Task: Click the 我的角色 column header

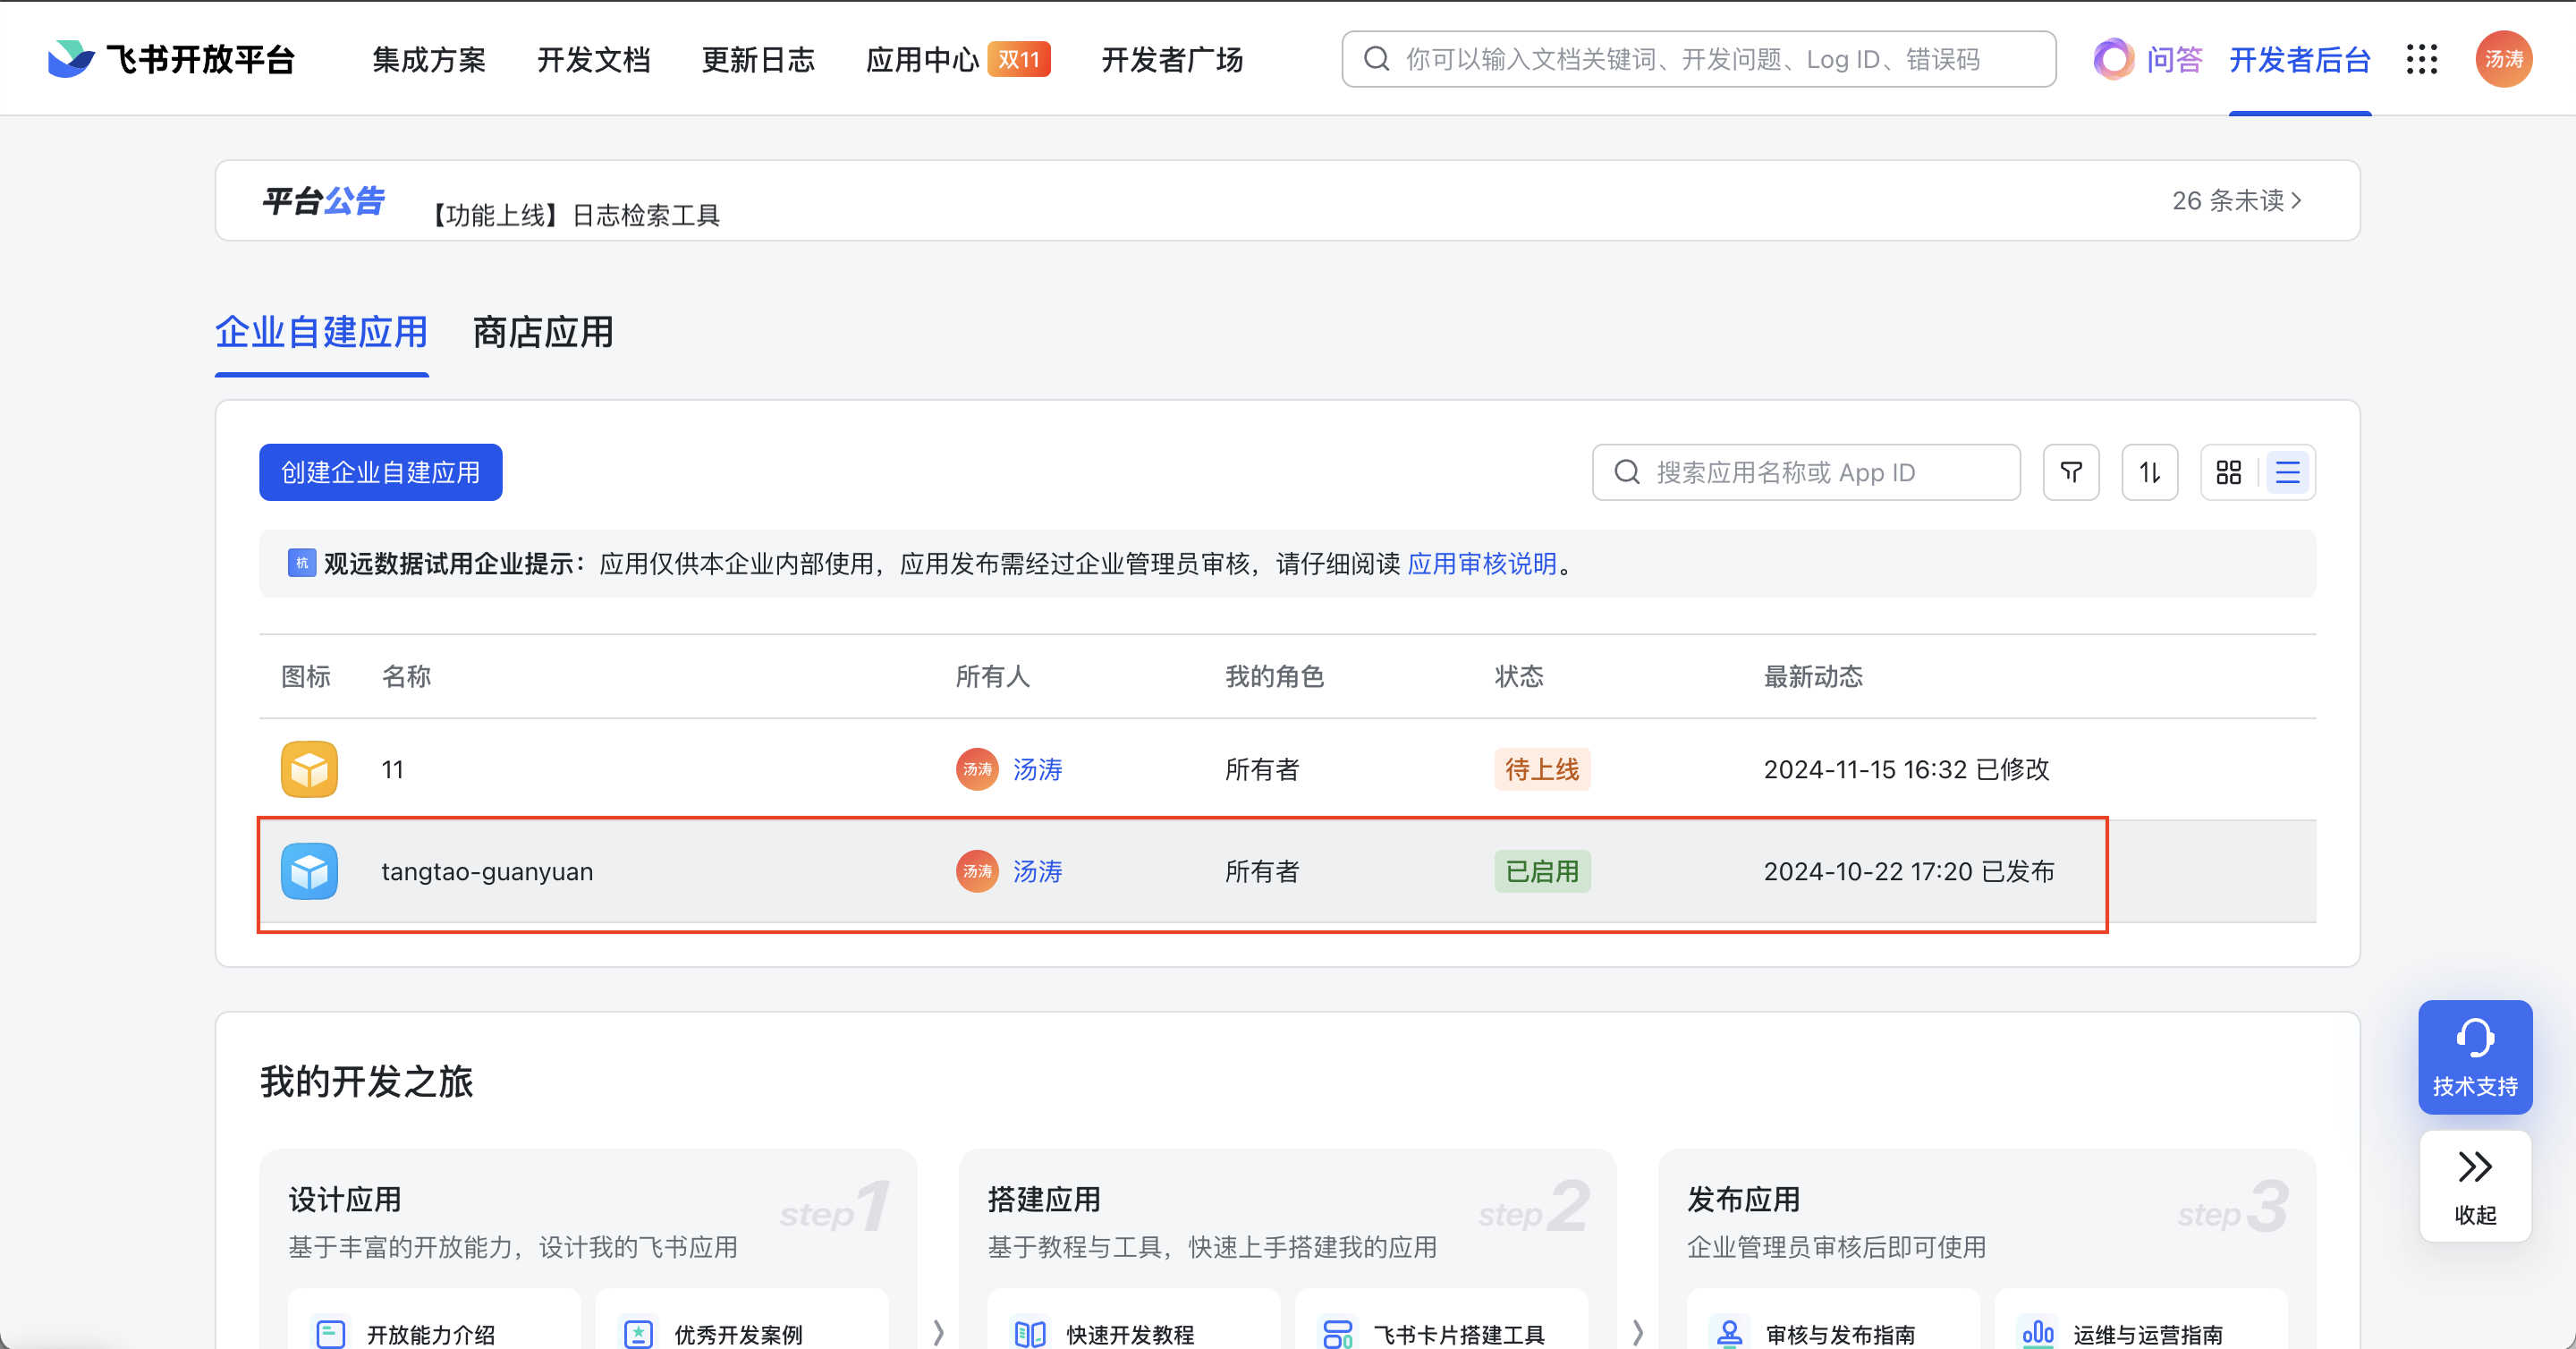Action: [x=1274, y=676]
